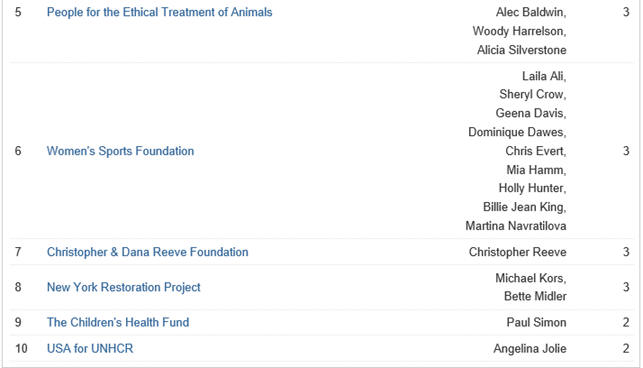Select Sheryl Crow name text

pyautogui.click(x=531, y=94)
